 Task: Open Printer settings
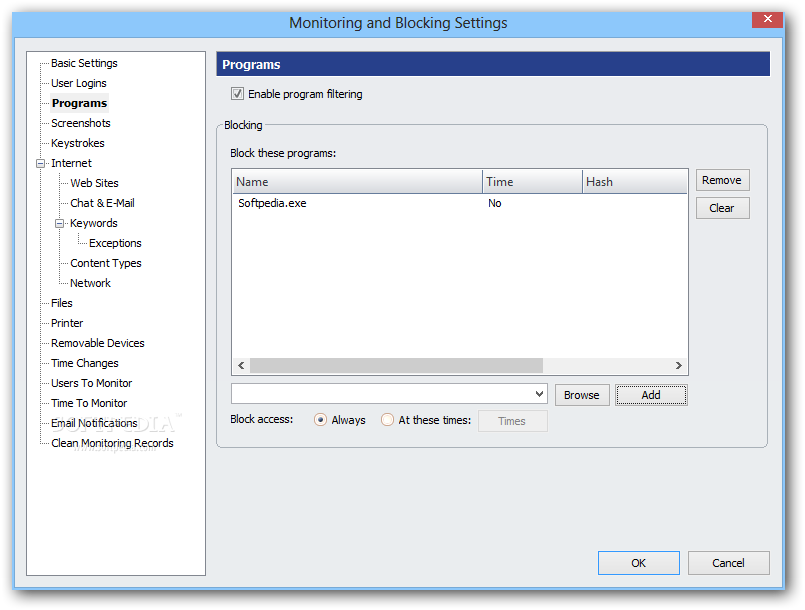pos(67,323)
